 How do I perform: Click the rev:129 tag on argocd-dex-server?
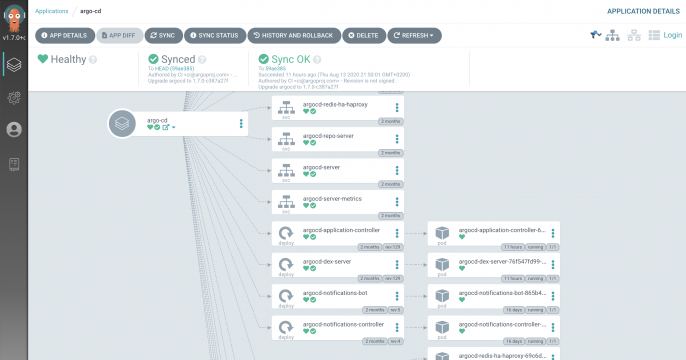[393, 279]
